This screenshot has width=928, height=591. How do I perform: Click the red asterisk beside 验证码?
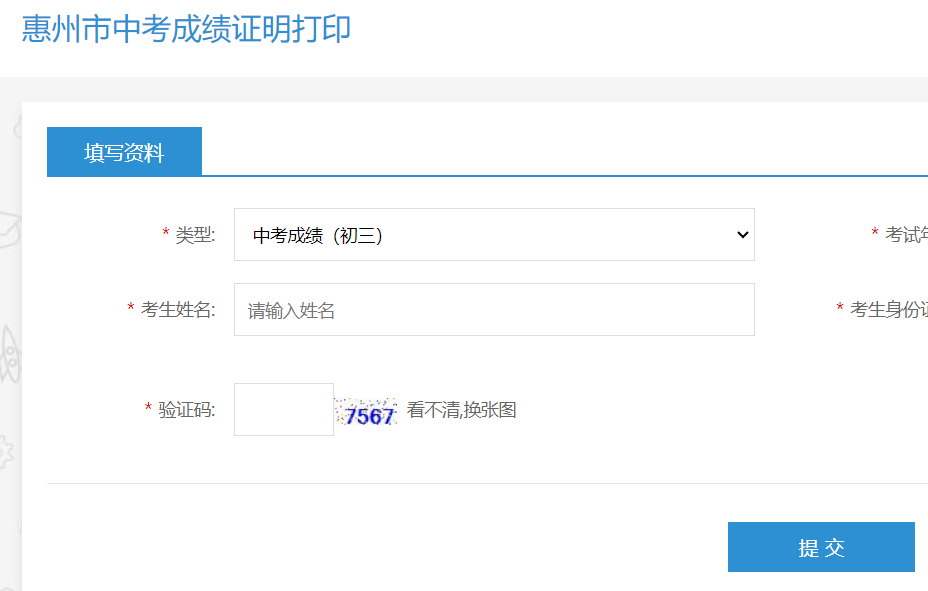(x=149, y=409)
